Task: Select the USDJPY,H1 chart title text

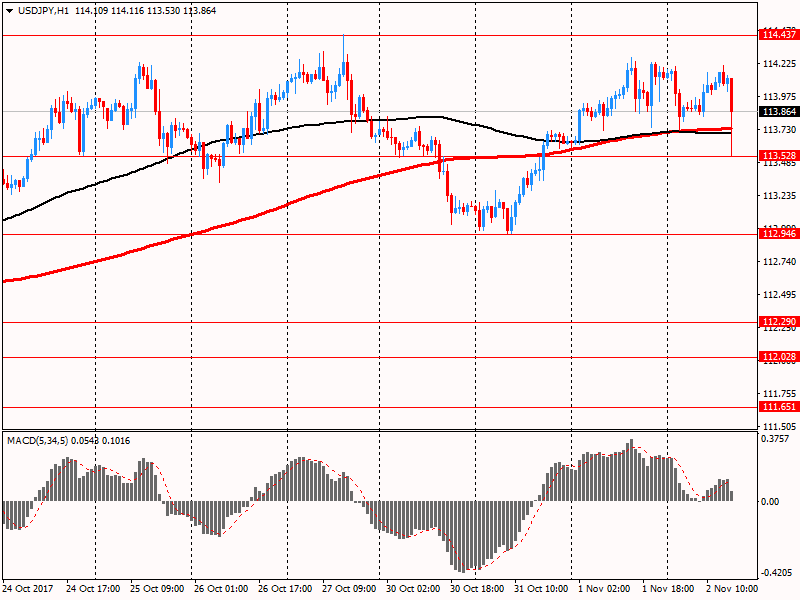Action: [x=43, y=11]
